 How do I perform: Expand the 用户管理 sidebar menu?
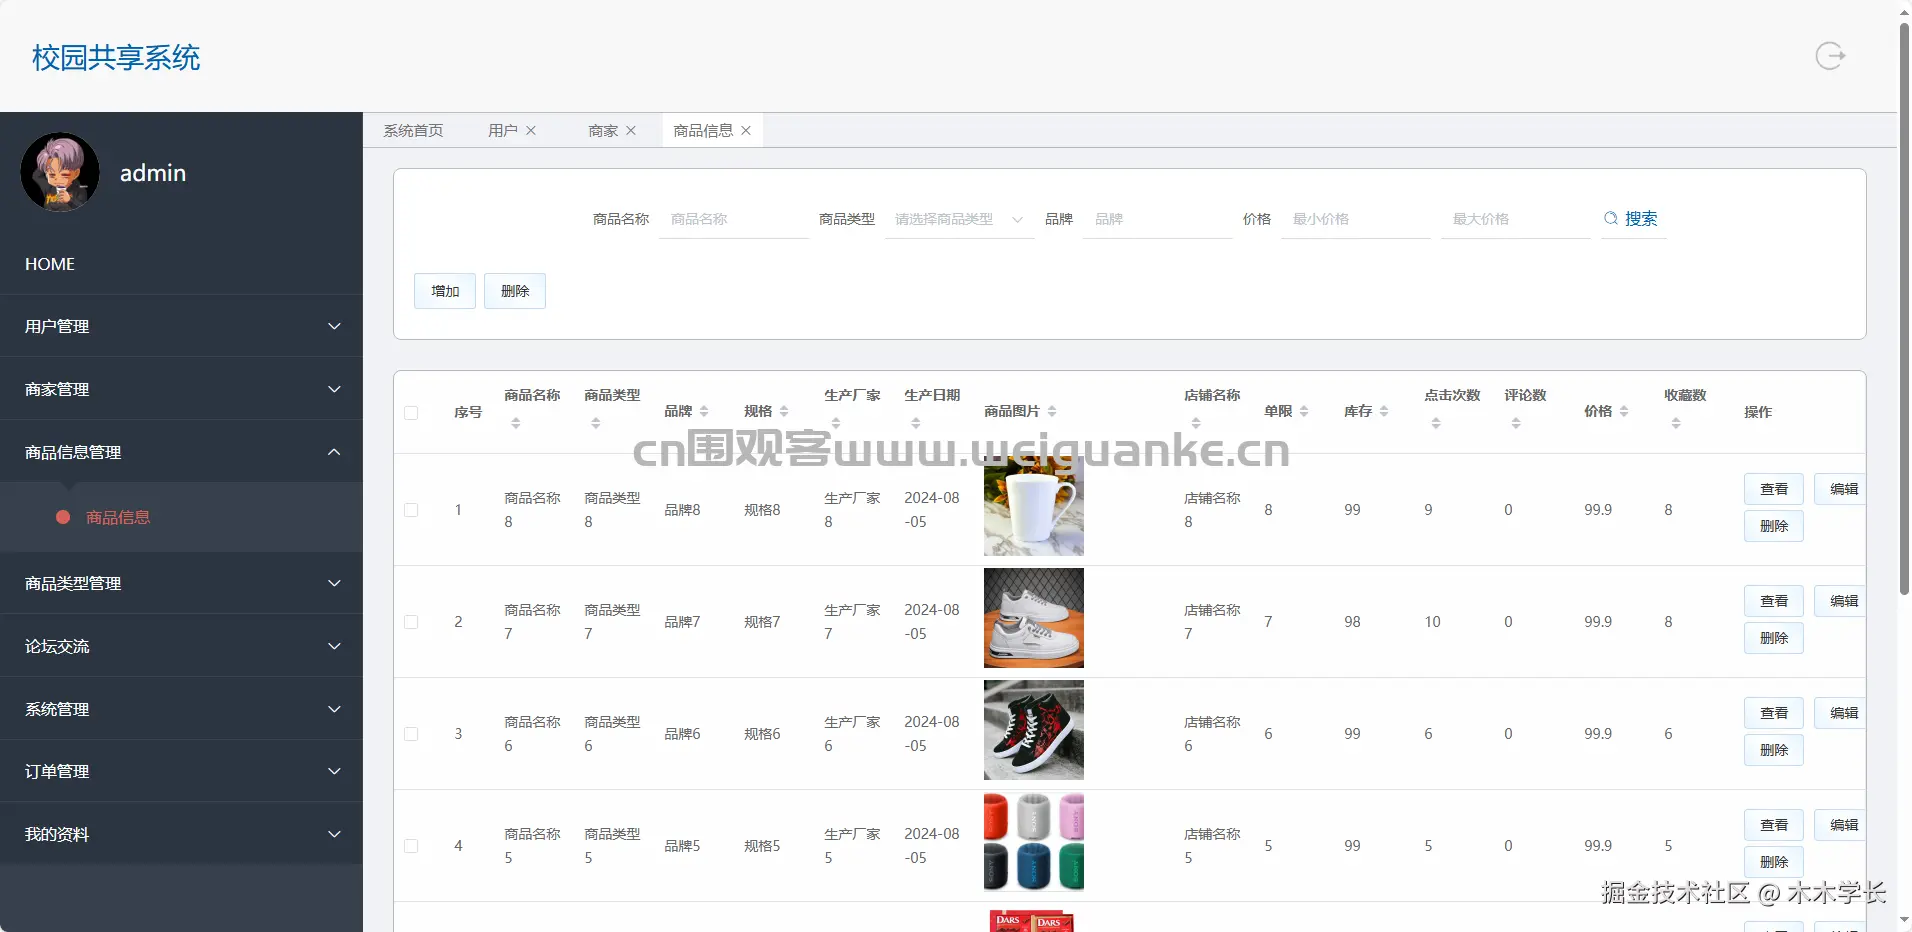180,325
